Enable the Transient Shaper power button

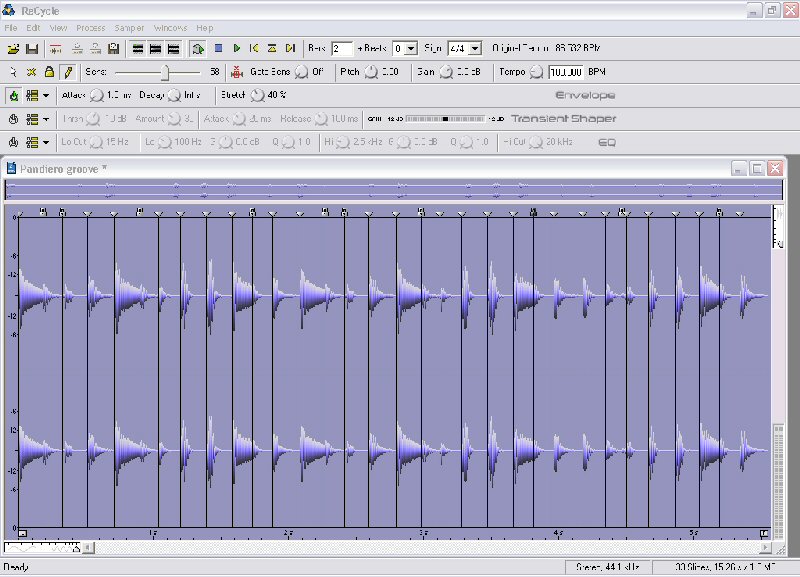[14, 119]
